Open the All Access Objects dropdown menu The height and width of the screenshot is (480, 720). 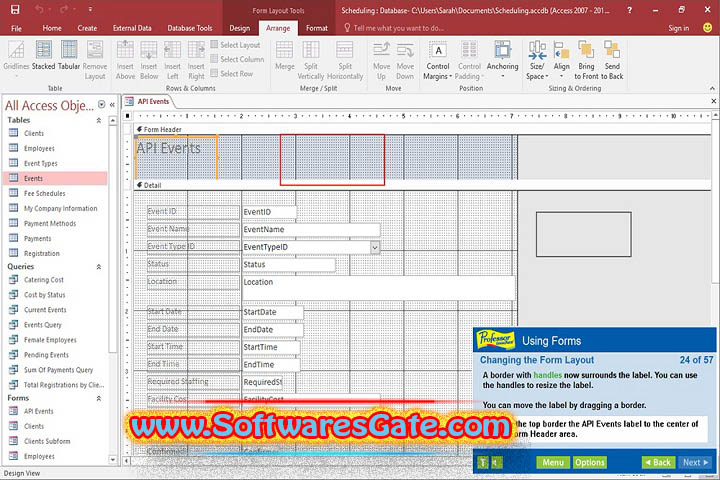click(101, 105)
